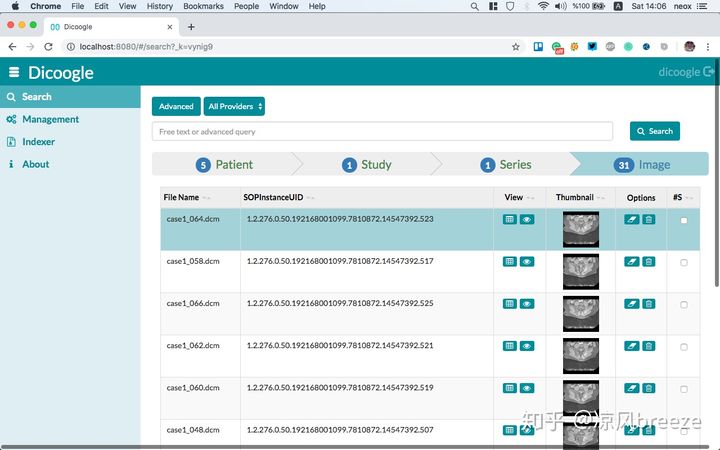Open metadata table view for case1_058.dcm
720x450 pixels.
[x=510, y=262]
